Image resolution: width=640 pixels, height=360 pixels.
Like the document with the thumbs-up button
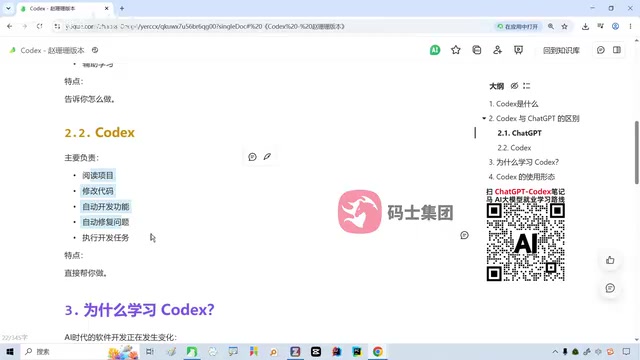610,260
